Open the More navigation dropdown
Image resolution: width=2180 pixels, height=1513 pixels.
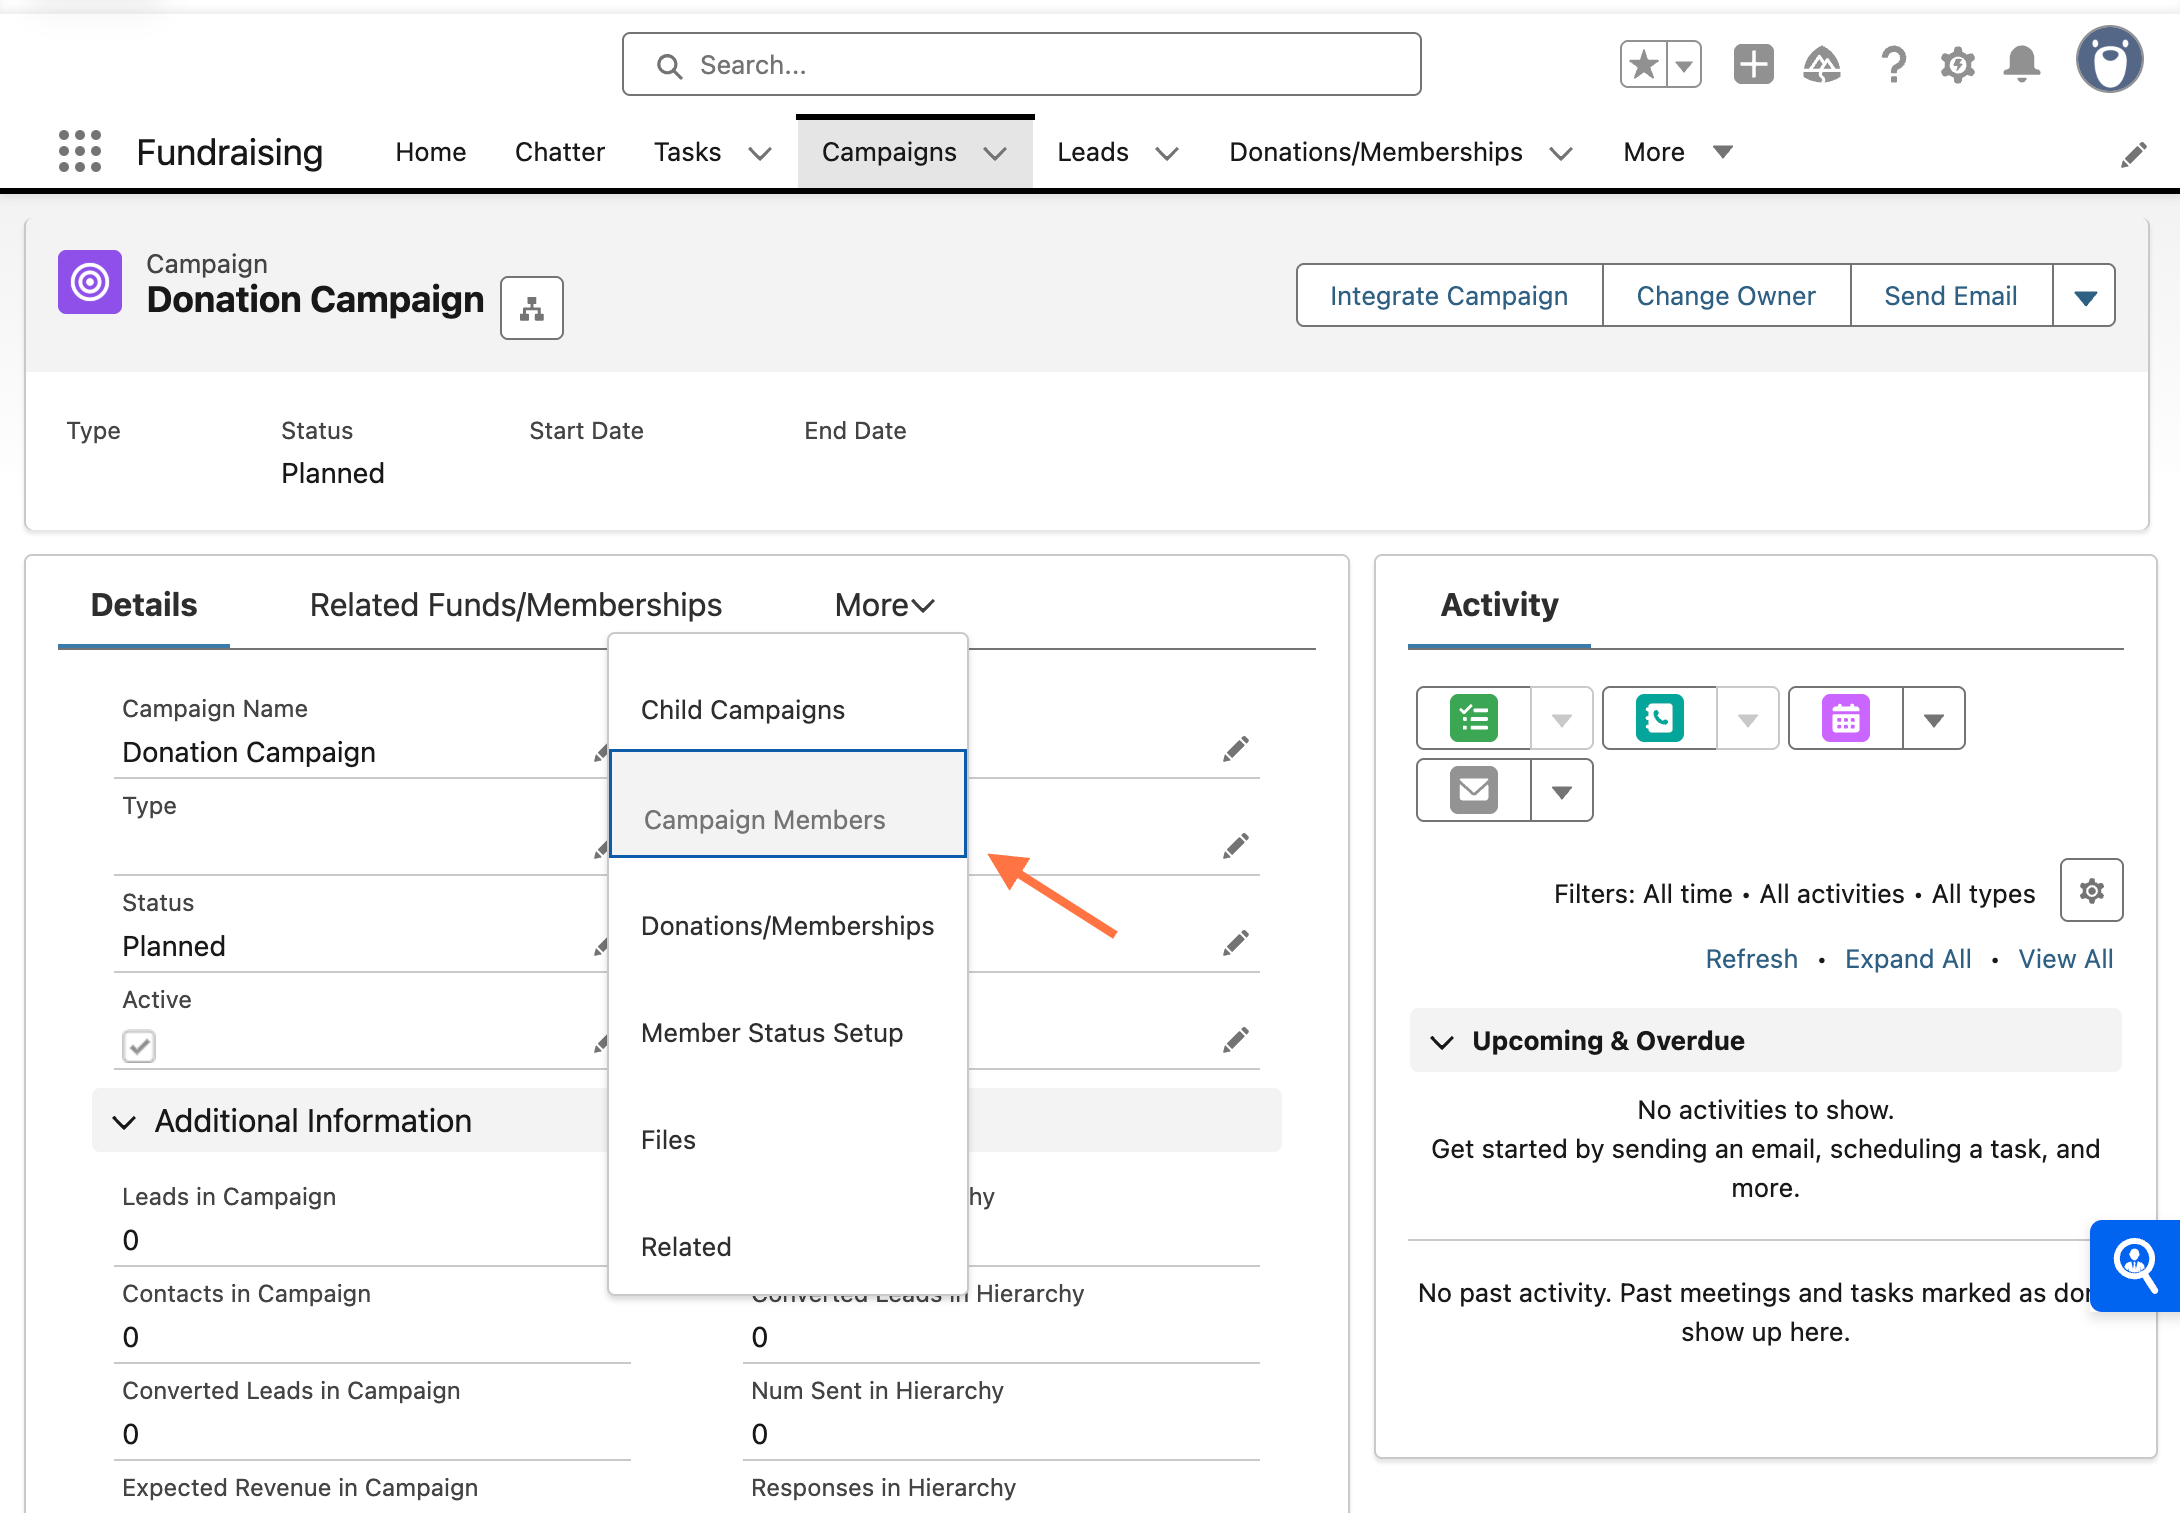[x=1678, y=152]
